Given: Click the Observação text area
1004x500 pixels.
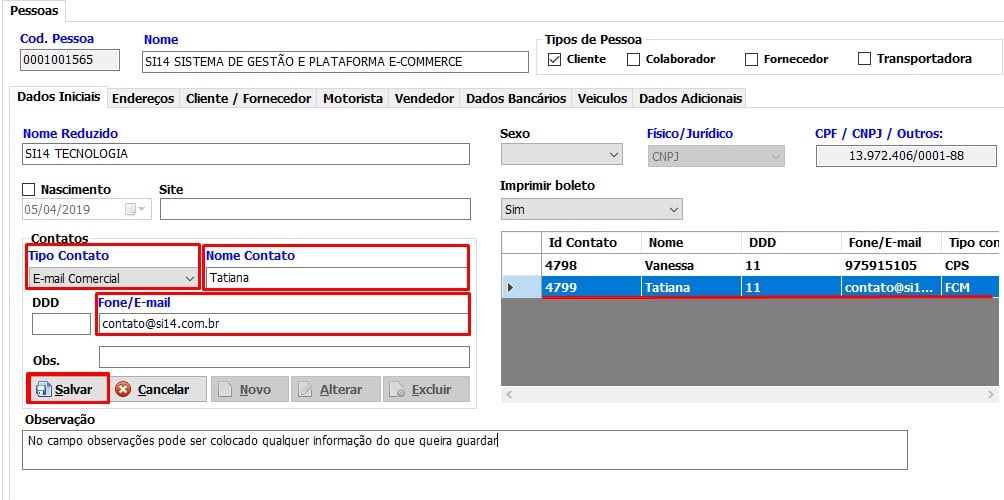Looking at the screenshot, I should [465, 450].
